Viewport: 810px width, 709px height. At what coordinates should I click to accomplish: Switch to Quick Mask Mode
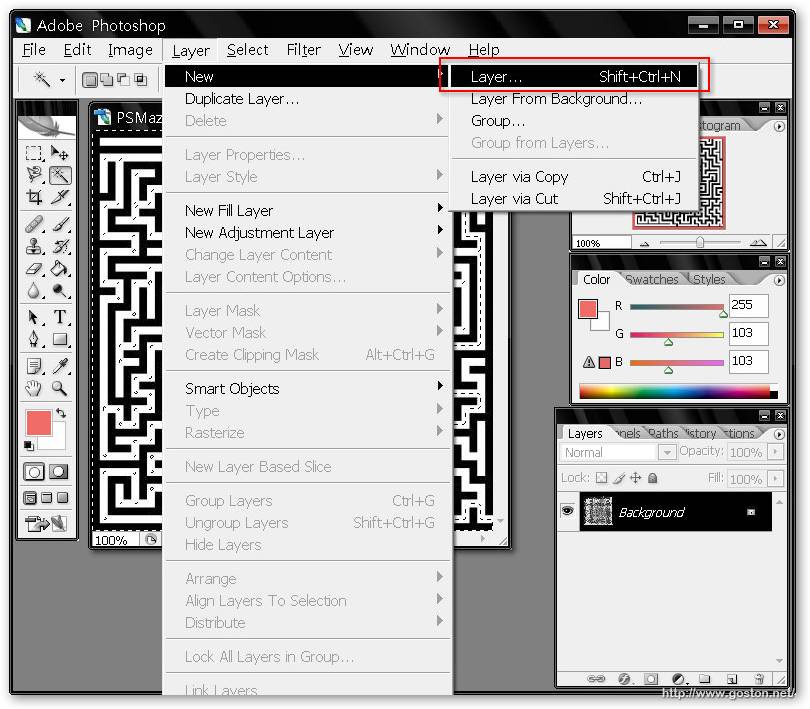pos(58,472)
